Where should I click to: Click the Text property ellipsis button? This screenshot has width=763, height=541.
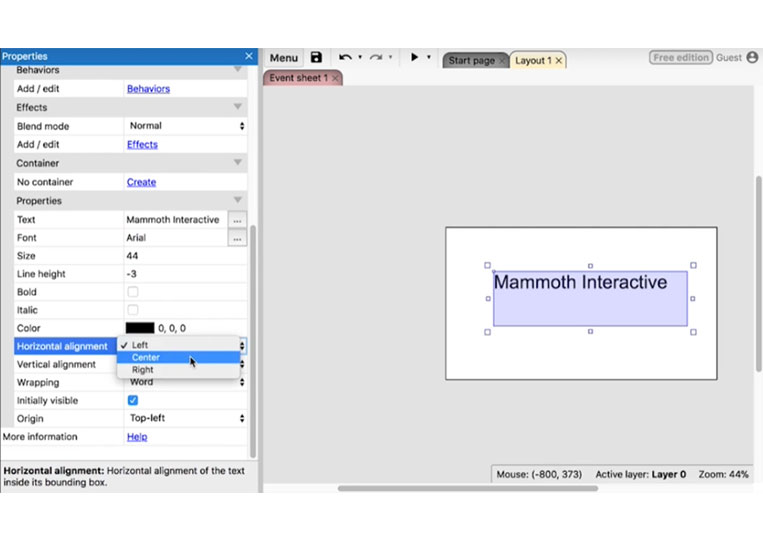coord(237,220)
